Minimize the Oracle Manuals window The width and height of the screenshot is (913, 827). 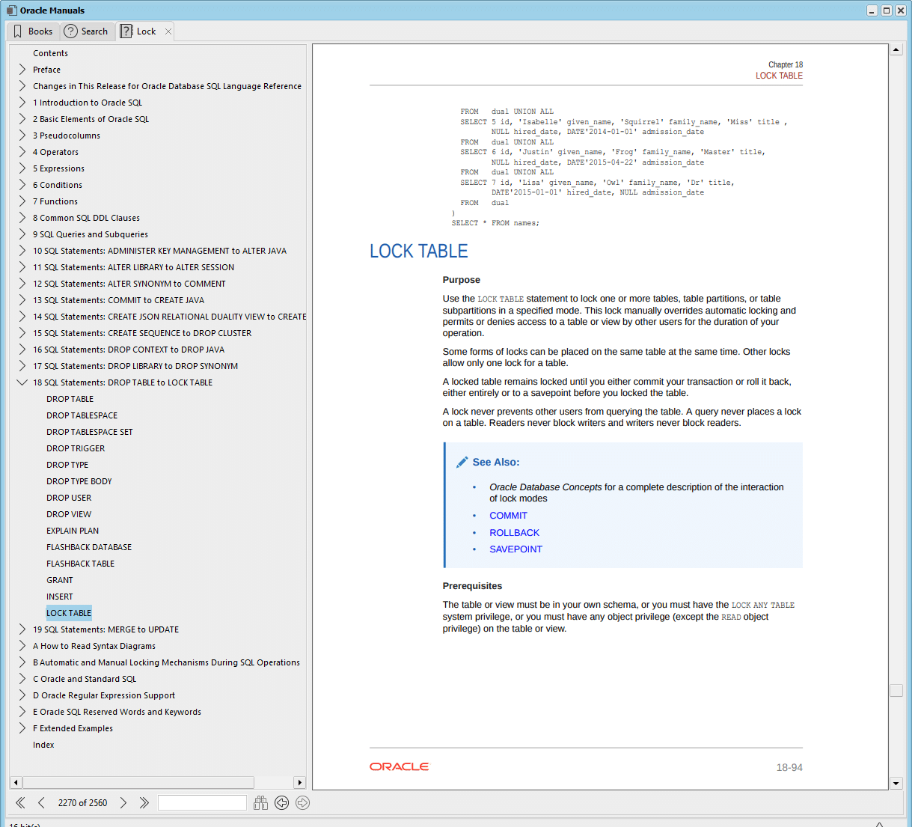(x=872, y=10)
